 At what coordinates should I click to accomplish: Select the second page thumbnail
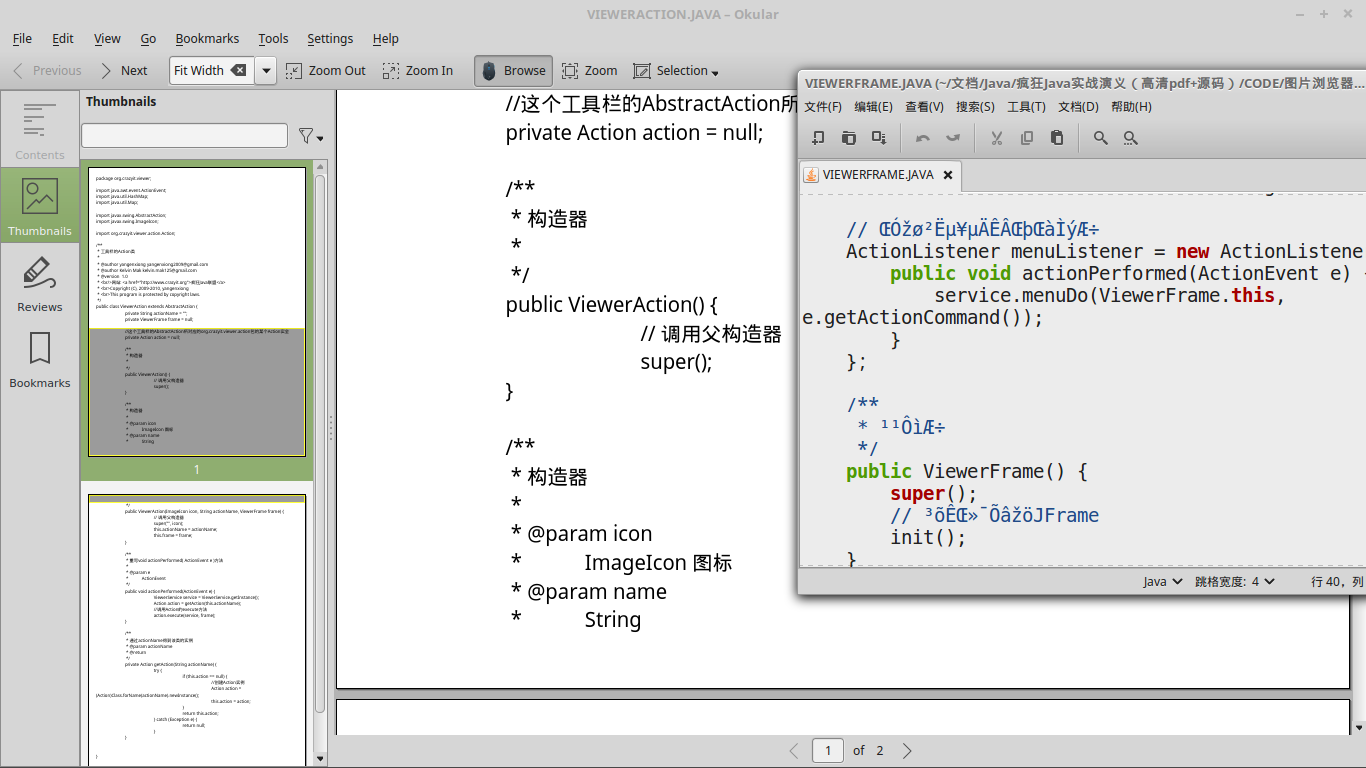click(x=197, y=628)
